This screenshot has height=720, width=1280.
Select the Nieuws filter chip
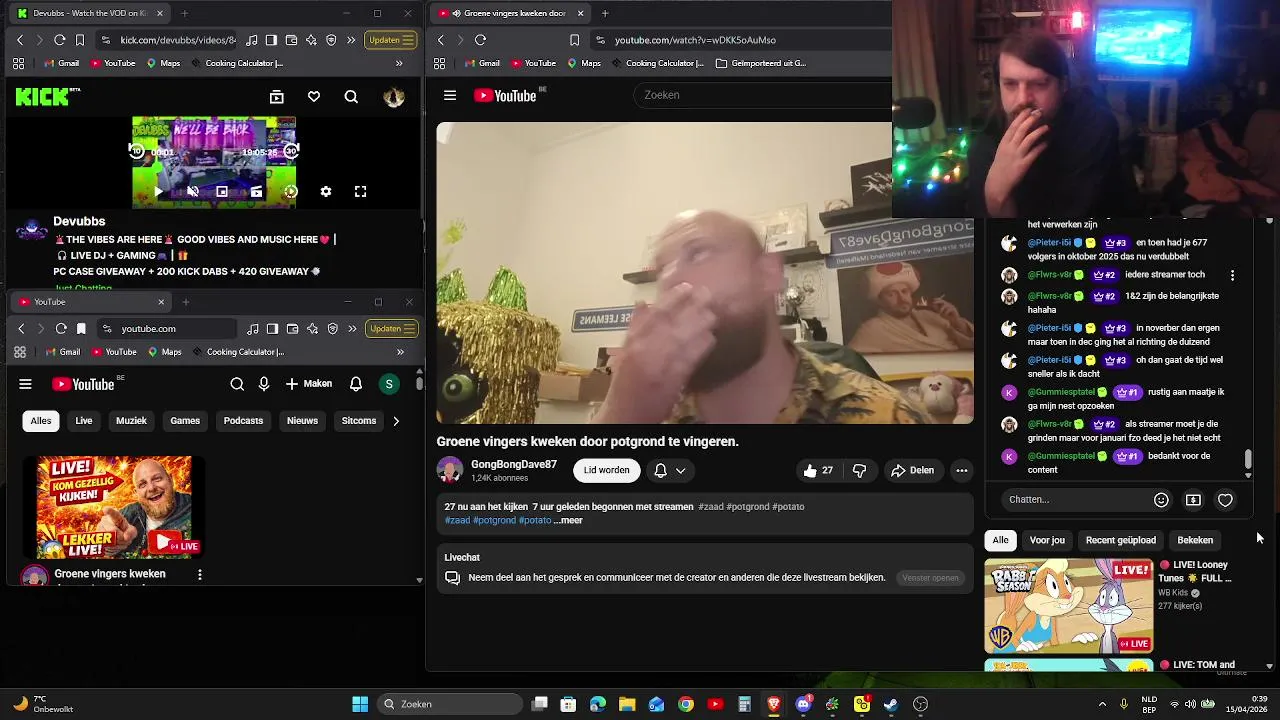[x=302, y=421]
